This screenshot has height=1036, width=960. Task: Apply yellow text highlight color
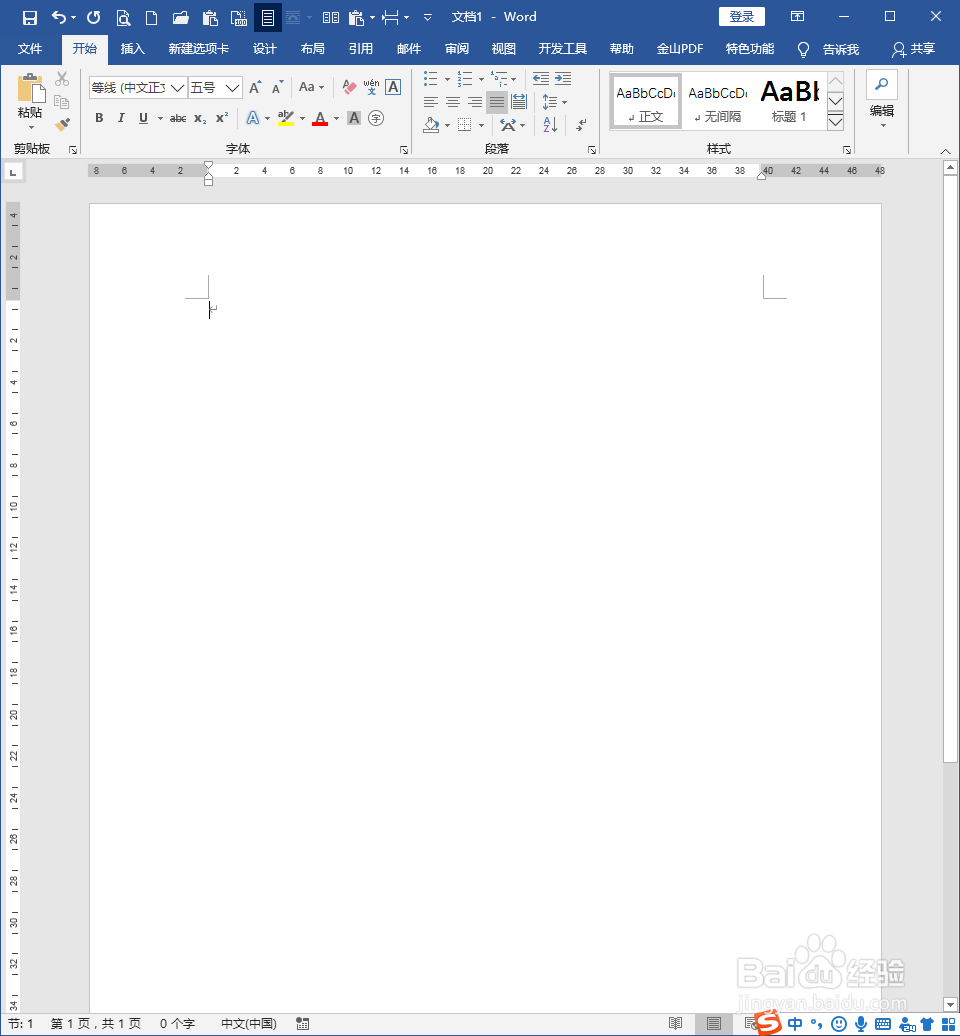[285, 118]
